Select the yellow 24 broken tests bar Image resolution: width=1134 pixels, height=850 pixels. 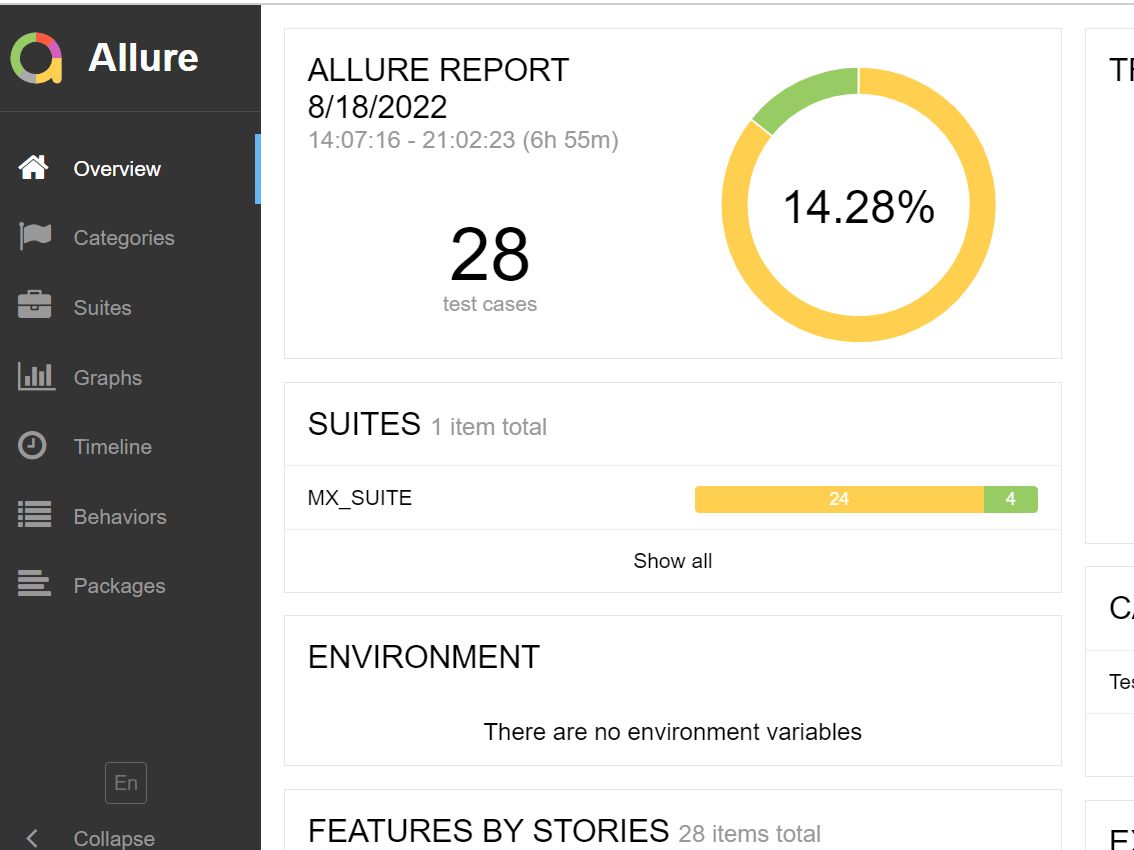pos(839,499)
